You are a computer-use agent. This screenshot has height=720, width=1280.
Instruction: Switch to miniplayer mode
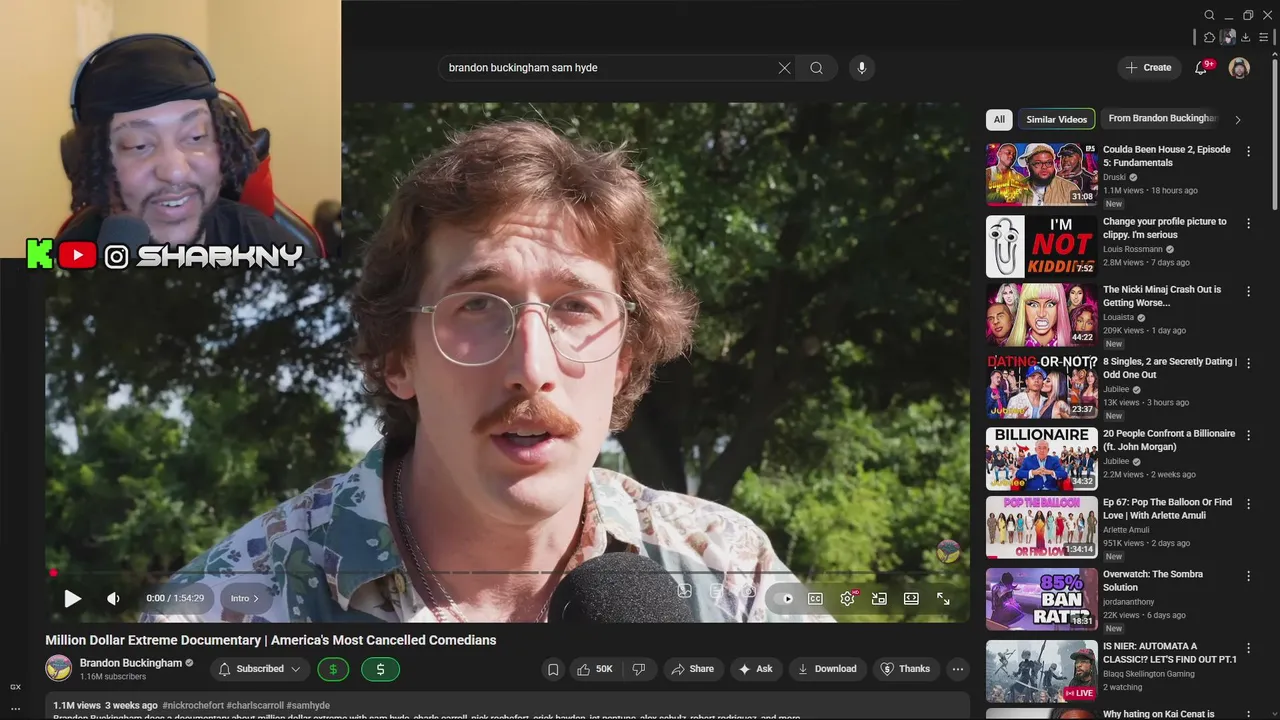click(x=879, y=598)
